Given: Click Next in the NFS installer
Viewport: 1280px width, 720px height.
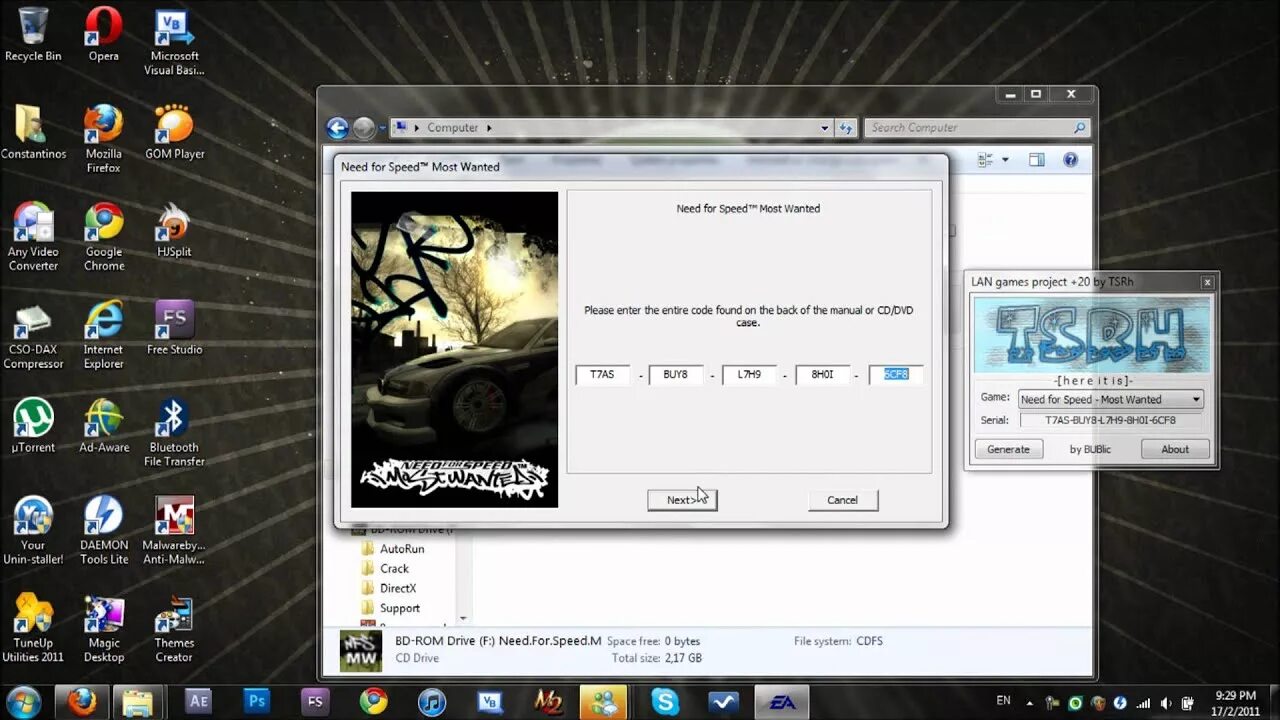Looking at the screenshot, I should pyautogui.click(x=682, y=500).
